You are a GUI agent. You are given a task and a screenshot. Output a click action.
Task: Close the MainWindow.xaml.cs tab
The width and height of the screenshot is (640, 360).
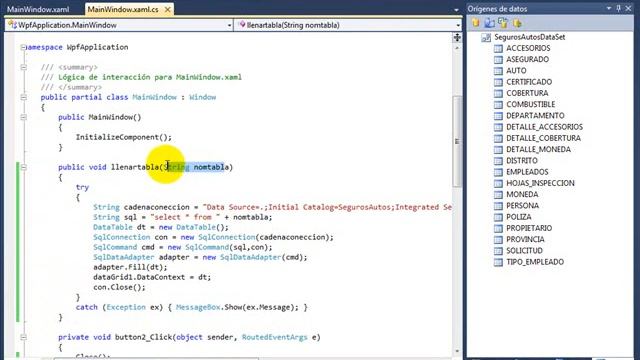coord(167,9)
